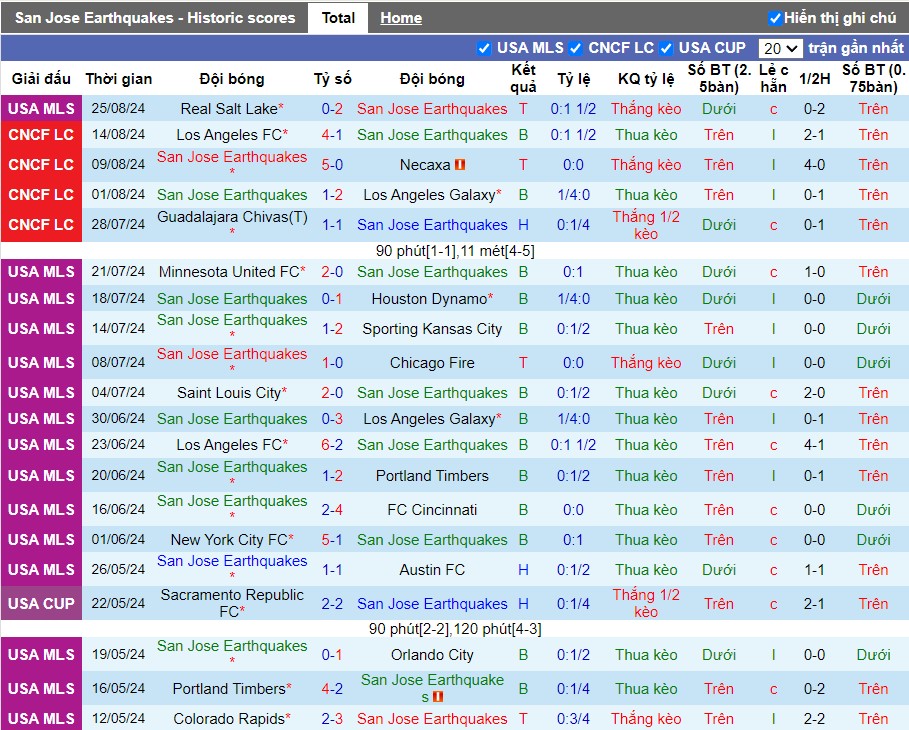Click the red card icon next to Necaxa
The image size is (909, 730).
click(x=460, y=165)
